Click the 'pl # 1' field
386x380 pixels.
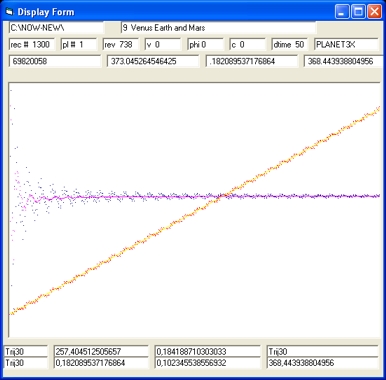pyautogui.click(x=79, y=45)
